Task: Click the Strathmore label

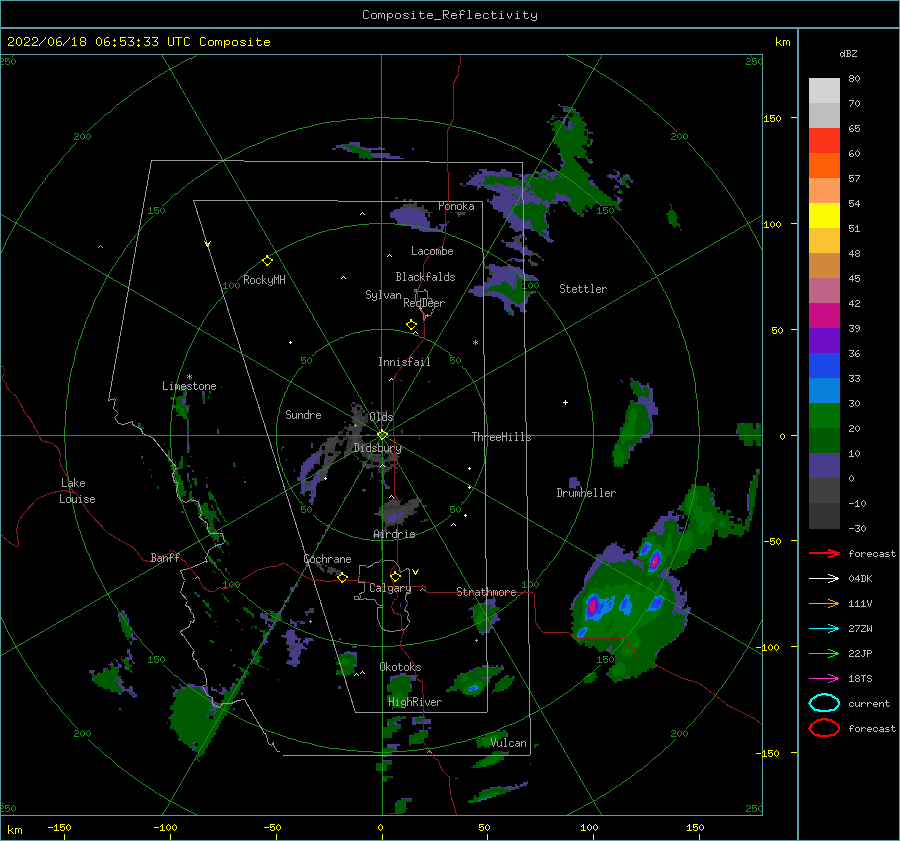Action: (x=486, y=592)
